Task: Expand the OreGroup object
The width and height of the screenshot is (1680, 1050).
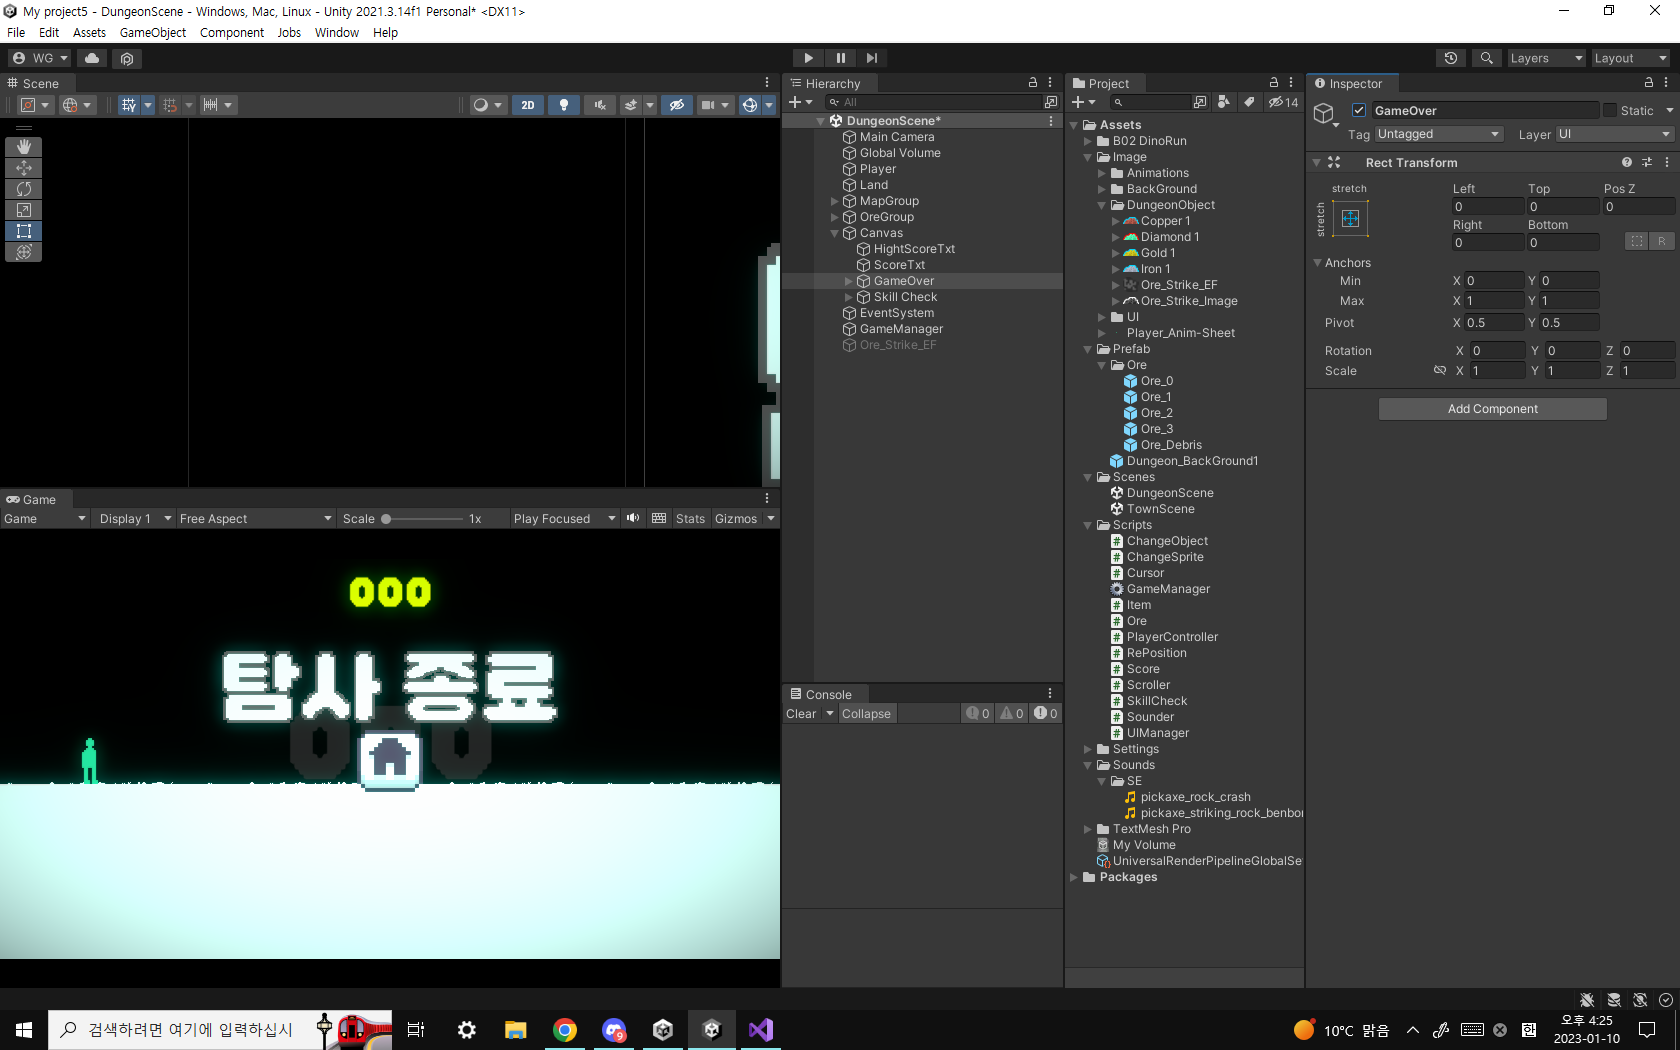Action: pos(835,217)
